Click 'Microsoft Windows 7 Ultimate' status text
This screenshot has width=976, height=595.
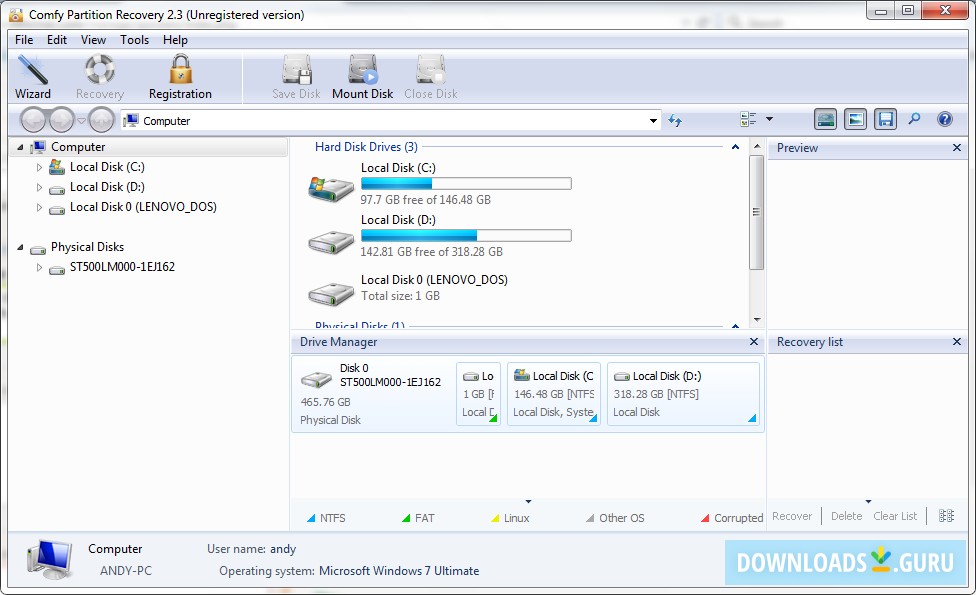[399, 571]
